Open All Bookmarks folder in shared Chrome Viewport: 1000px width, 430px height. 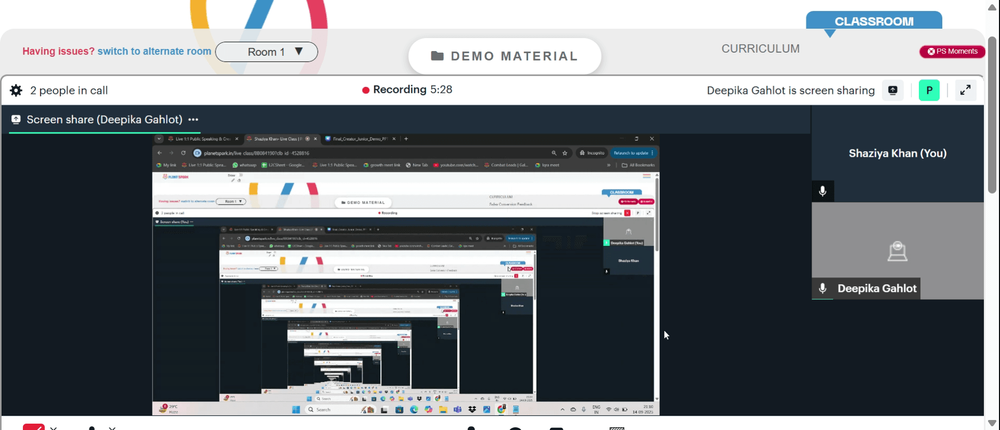point(638,165)
